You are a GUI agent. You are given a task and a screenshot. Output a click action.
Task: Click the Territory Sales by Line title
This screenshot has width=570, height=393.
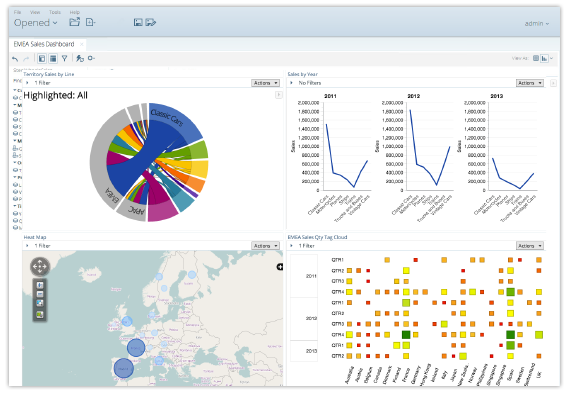[x=49, y=74]
